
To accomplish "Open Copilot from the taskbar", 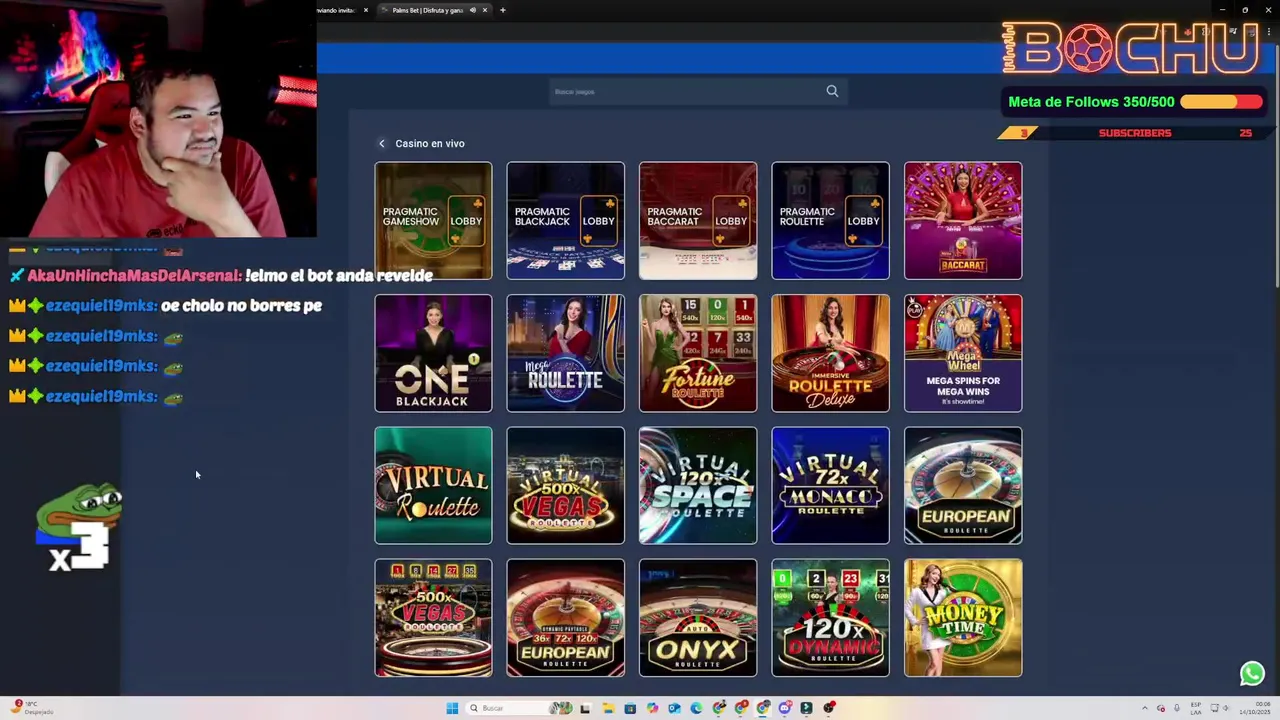I will 652,708.
